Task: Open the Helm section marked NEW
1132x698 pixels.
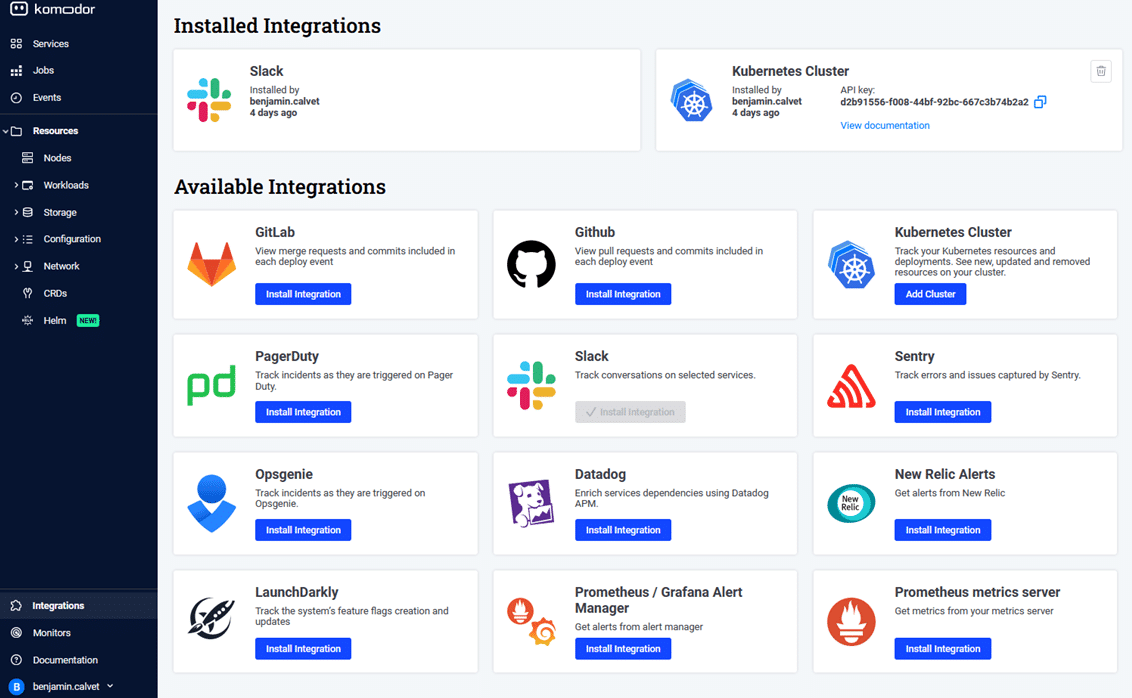Action: click(57, 320)
